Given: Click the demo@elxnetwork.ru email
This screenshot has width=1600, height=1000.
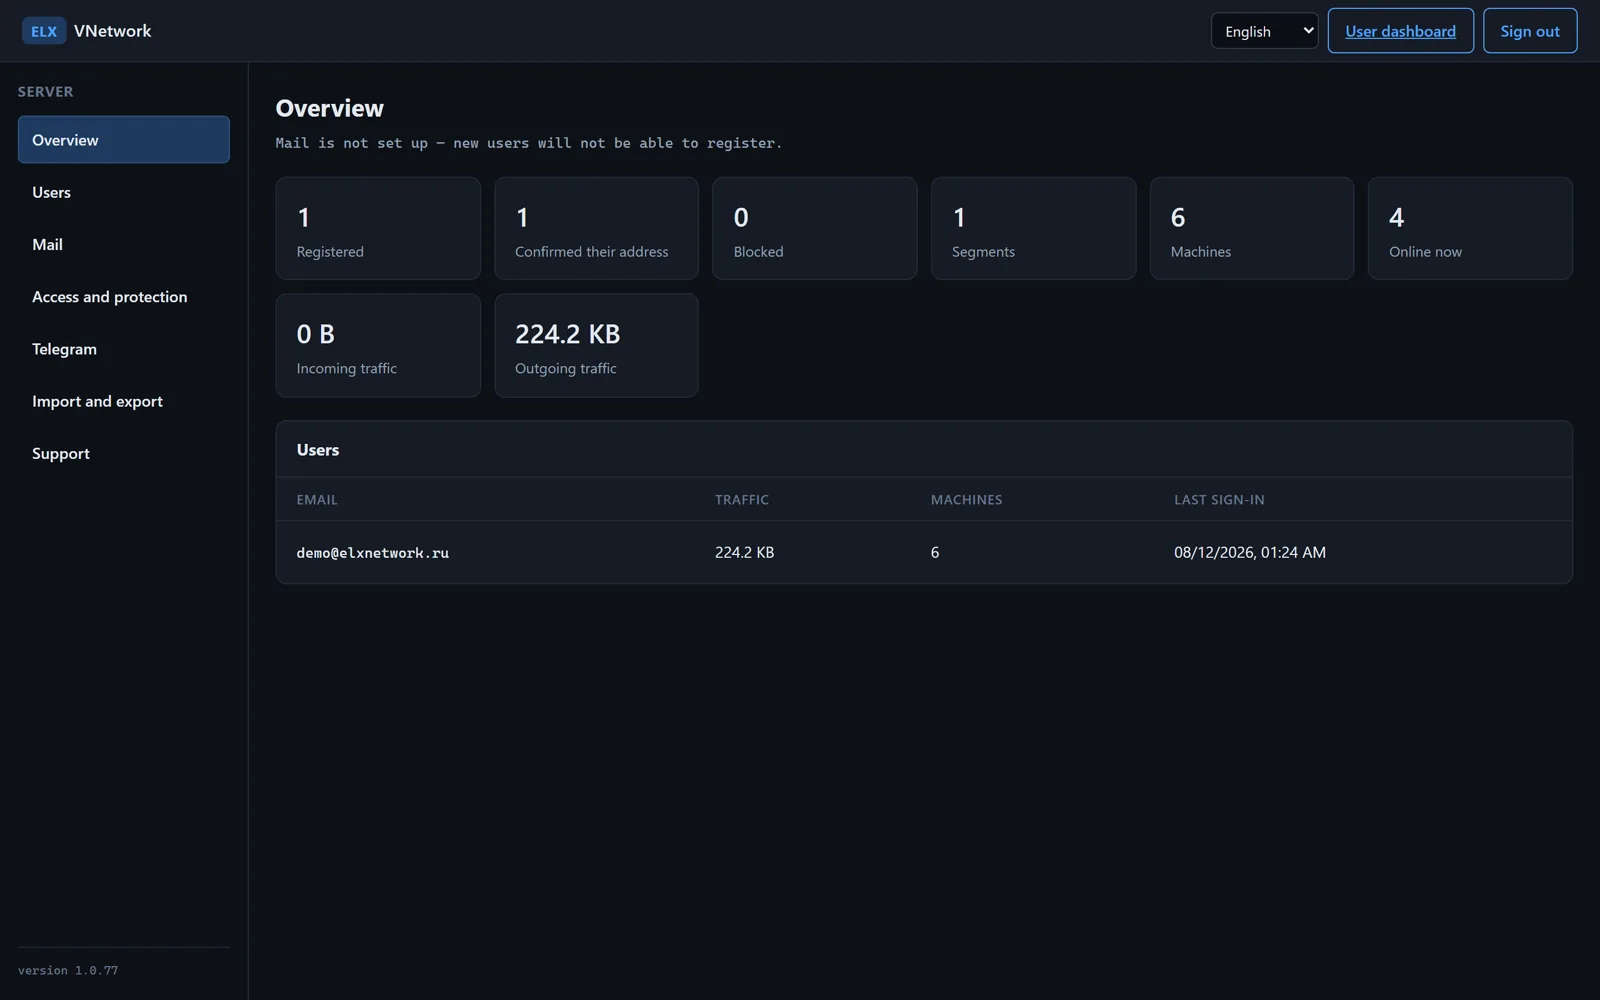Looking at the screenshot, I should pyautogui.click(x=373, y=553).
